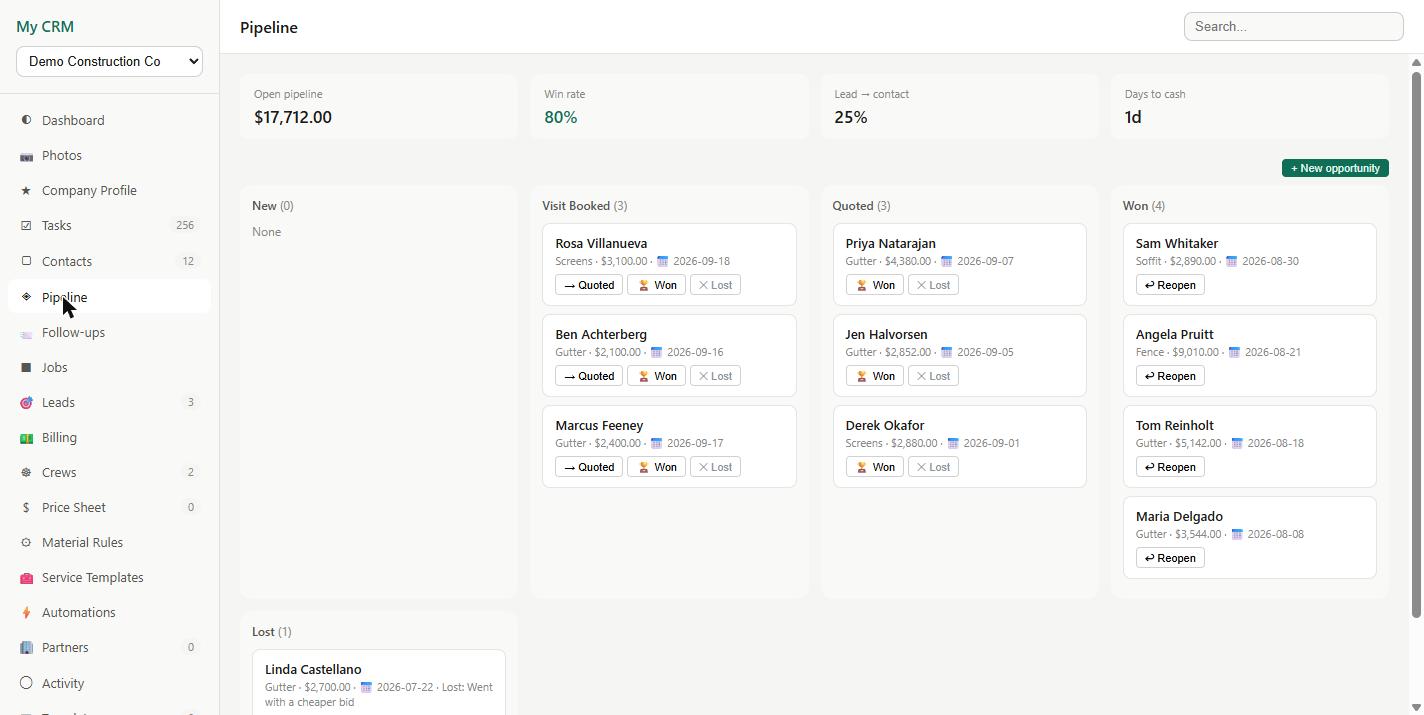Click calendar icon on Sam Whitaker card
Screen dimensions: 1424x715
[x=1231, y=262]
